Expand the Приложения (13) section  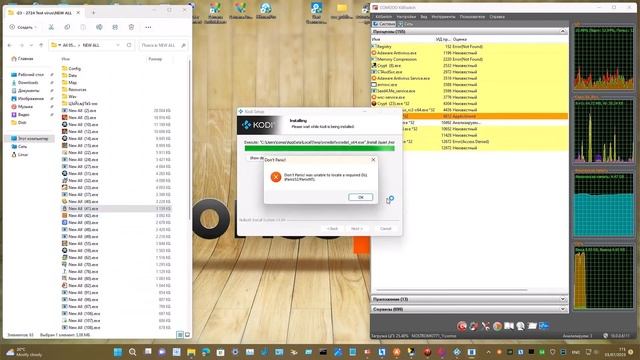point(562,299)
